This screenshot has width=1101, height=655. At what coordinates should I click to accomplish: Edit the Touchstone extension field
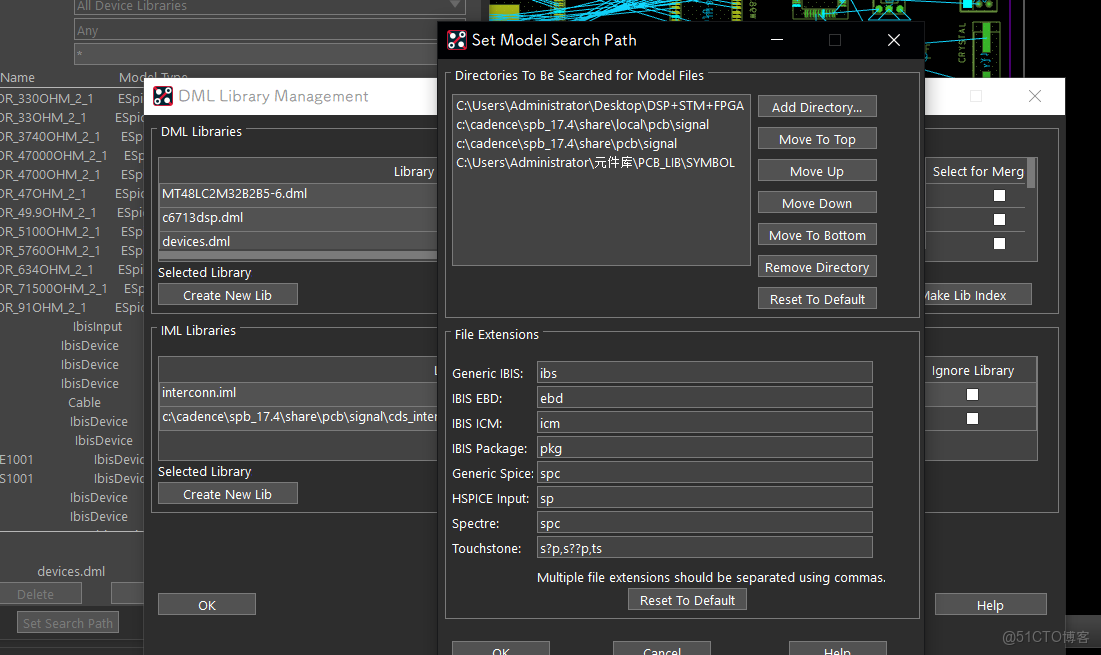pyautogui.click(x=704, y=548)
